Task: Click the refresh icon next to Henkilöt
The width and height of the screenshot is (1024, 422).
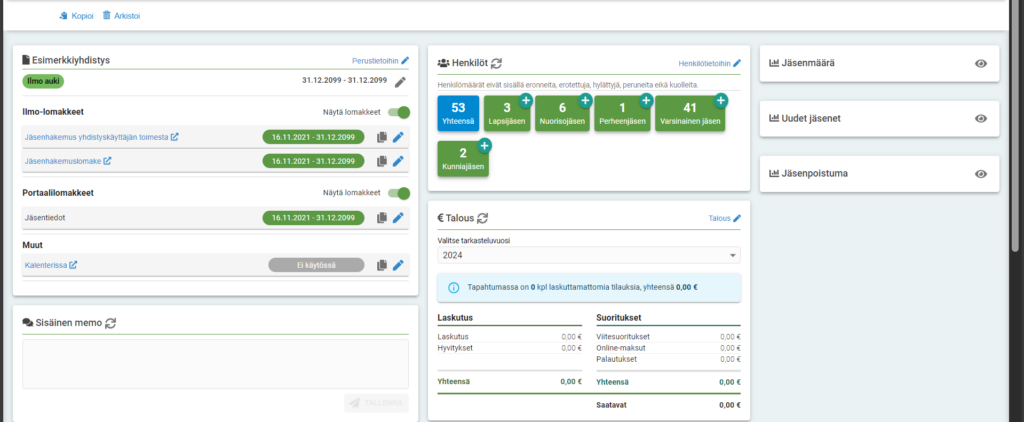Action: [x=496, y=63]
